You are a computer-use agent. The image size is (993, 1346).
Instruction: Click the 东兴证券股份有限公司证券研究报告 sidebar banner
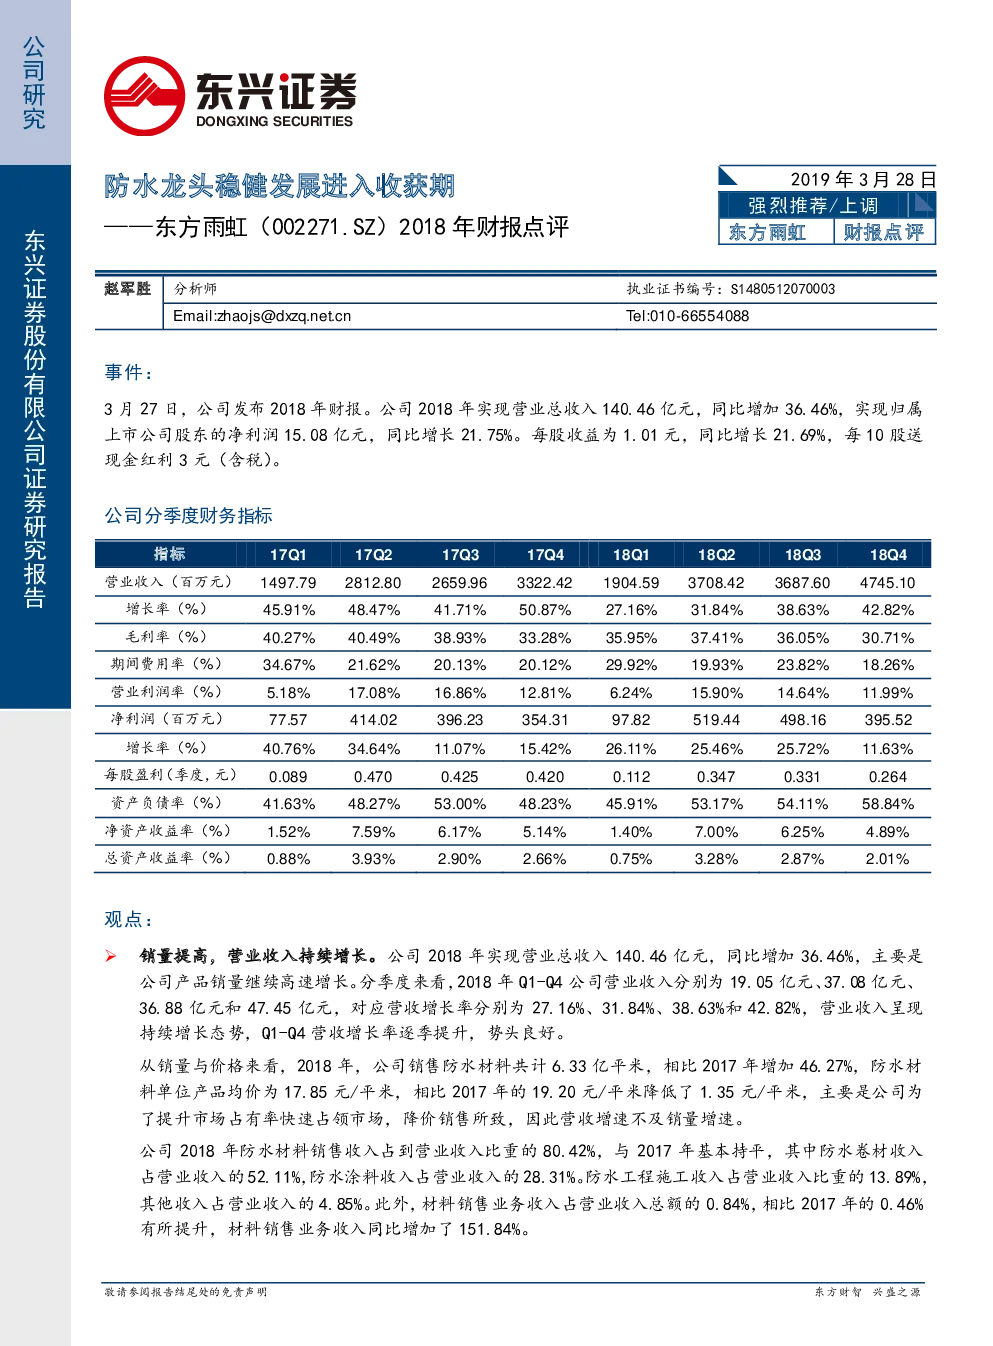35,420
